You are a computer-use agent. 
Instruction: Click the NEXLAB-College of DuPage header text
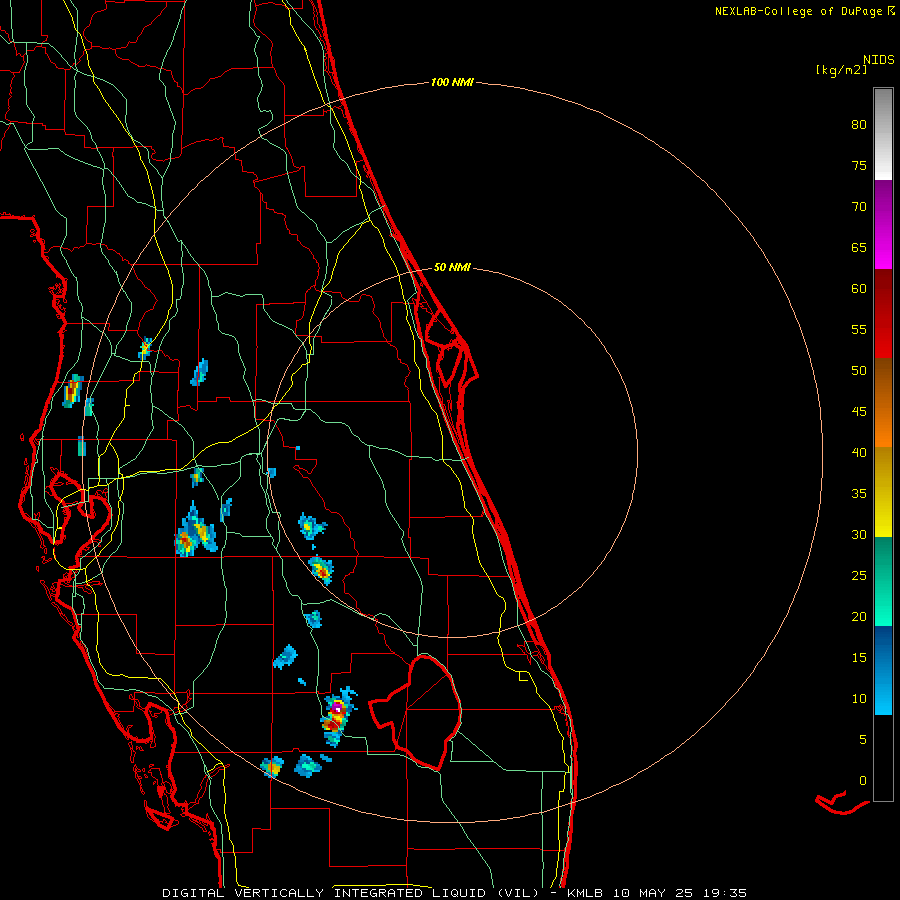coord(800,11)
